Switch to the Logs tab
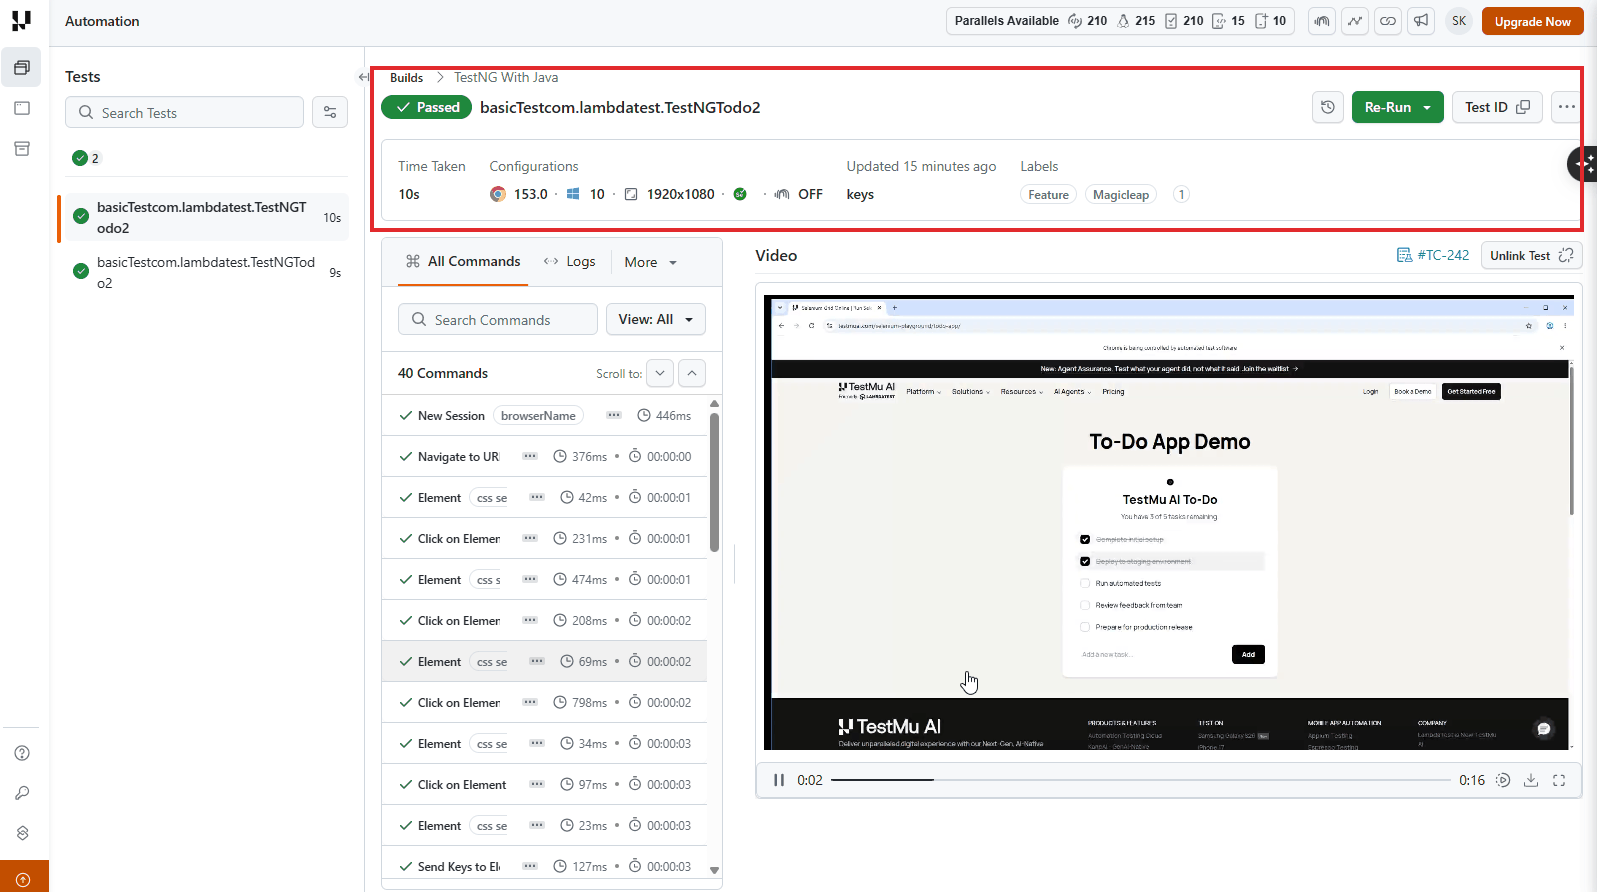The height and width of the screenshot is (892, 1597). coord(569,261)
